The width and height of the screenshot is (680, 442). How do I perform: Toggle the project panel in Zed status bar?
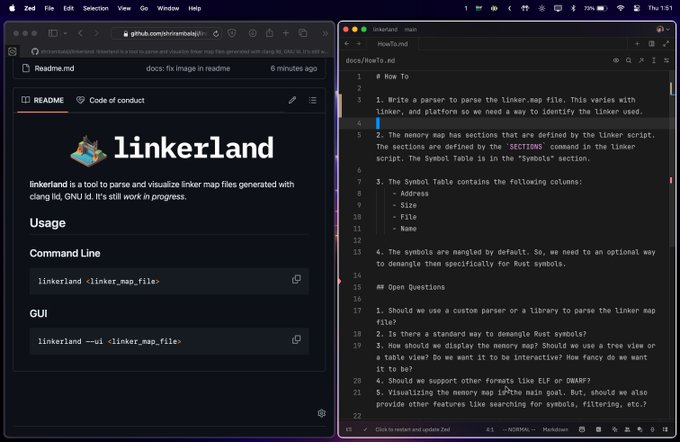[349, 429]
